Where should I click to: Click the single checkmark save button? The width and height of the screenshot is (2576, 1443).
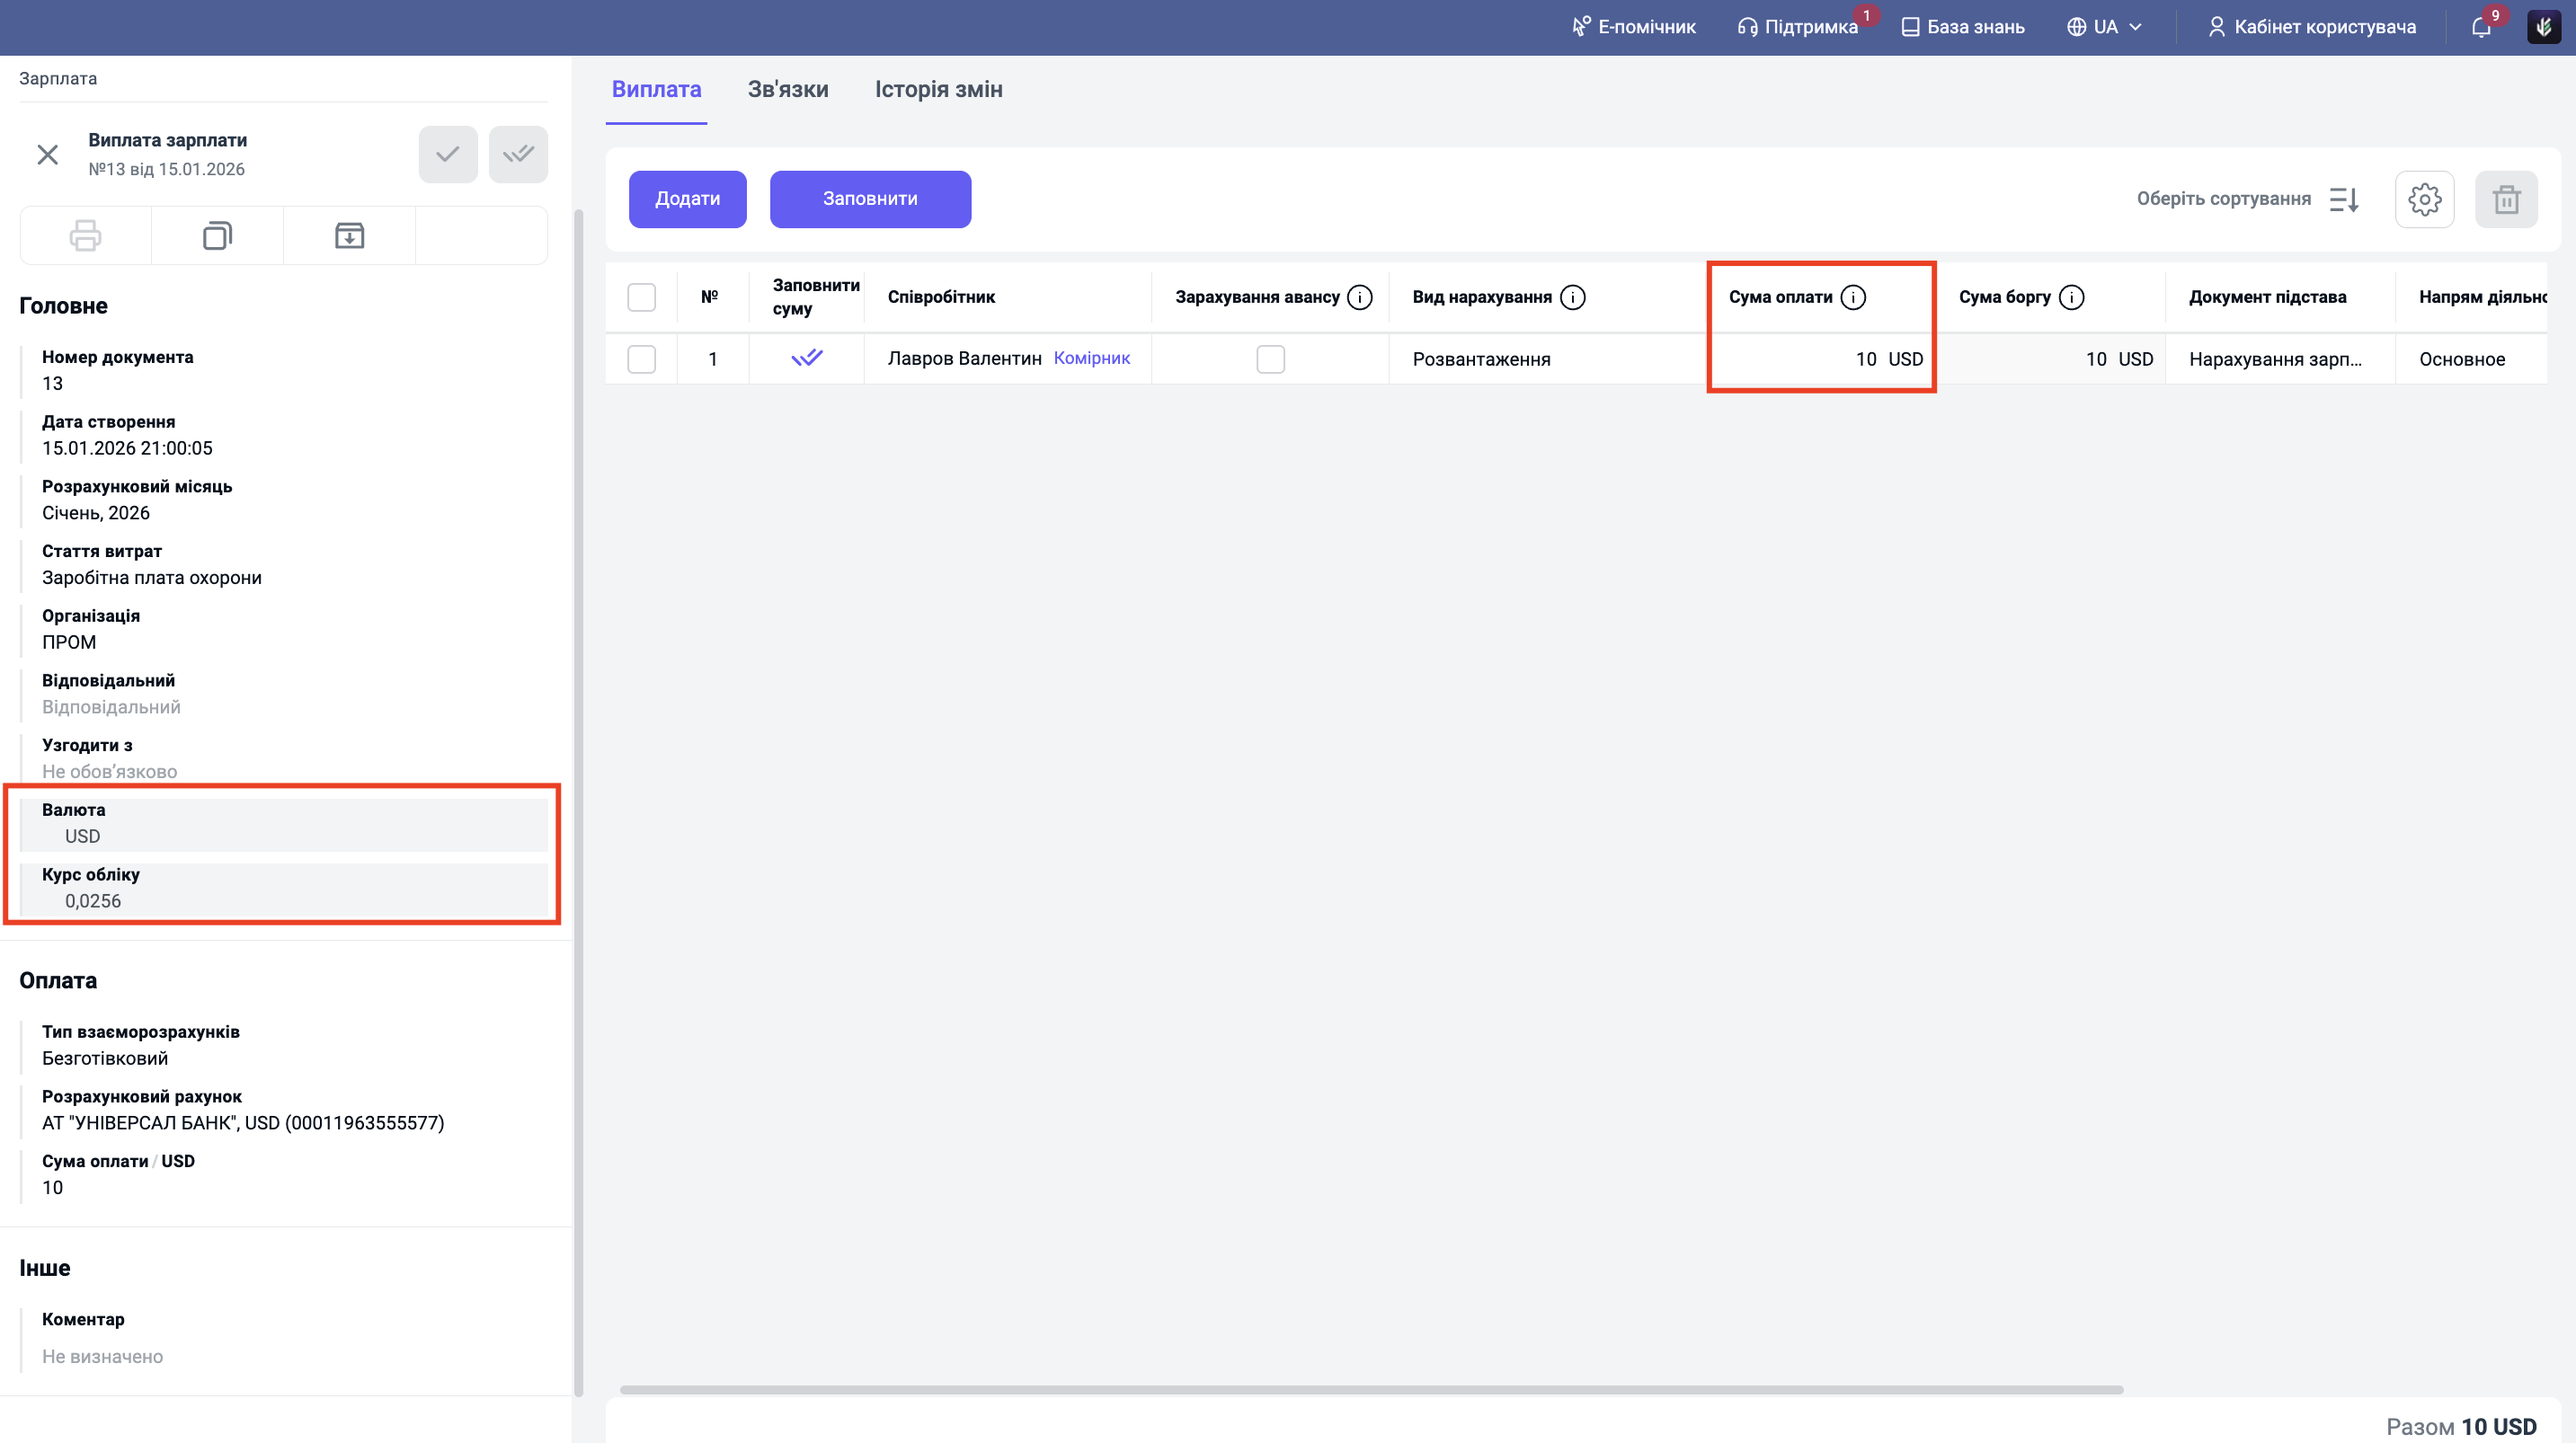click(447, 154)
